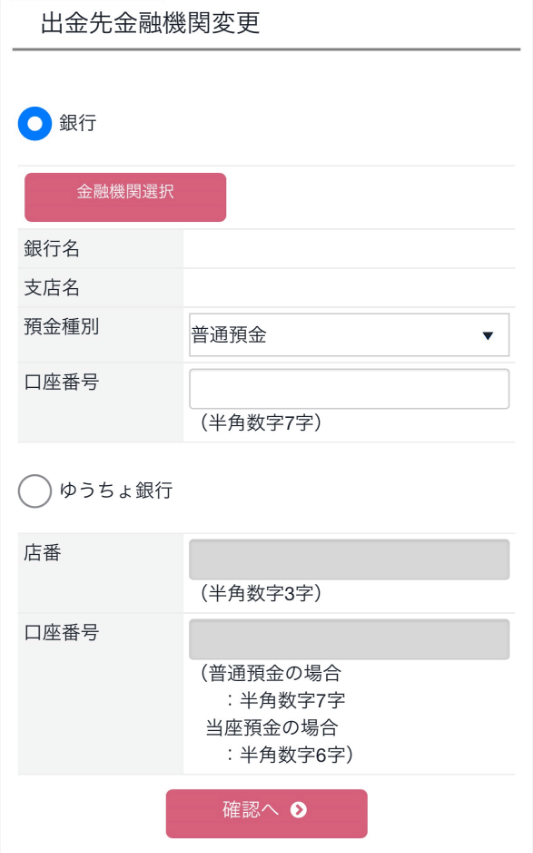Select the ゆうちょ銀行 radio button
The width and height of the screenshot is (533, 853).
[x=35, y=491]
